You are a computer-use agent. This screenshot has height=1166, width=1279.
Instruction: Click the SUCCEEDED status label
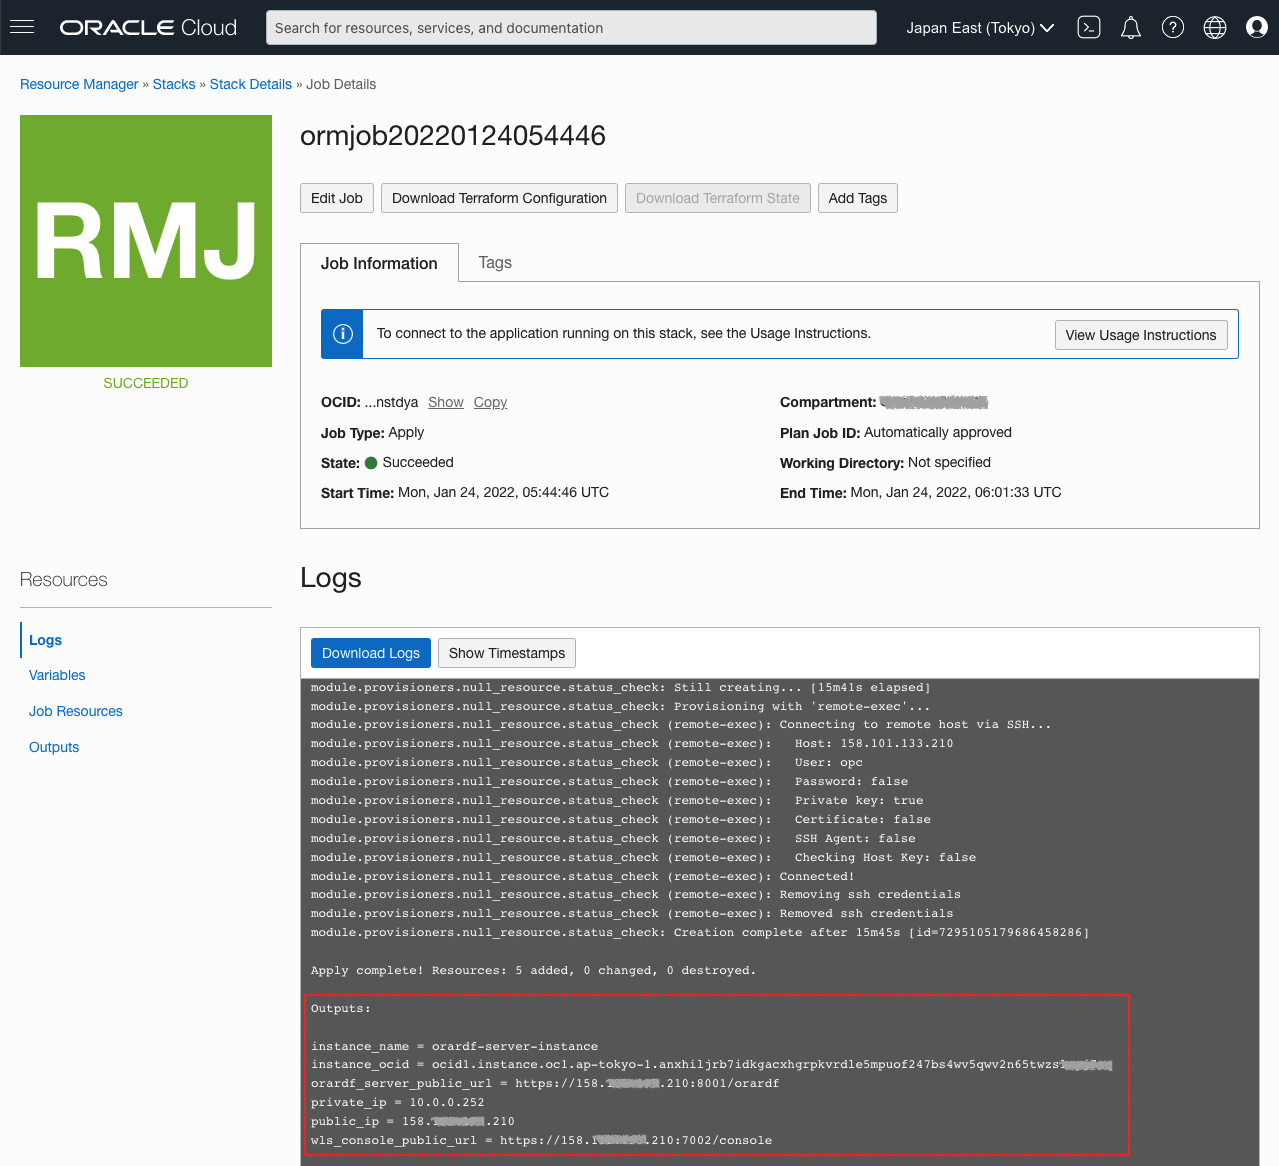coord(146,383)
